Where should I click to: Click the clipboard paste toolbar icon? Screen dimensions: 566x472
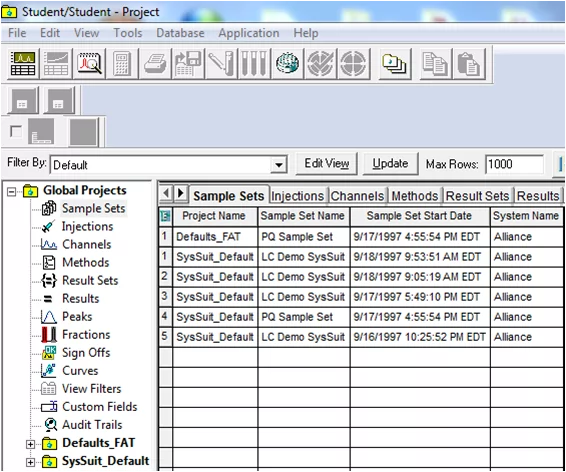click(469, 64)
